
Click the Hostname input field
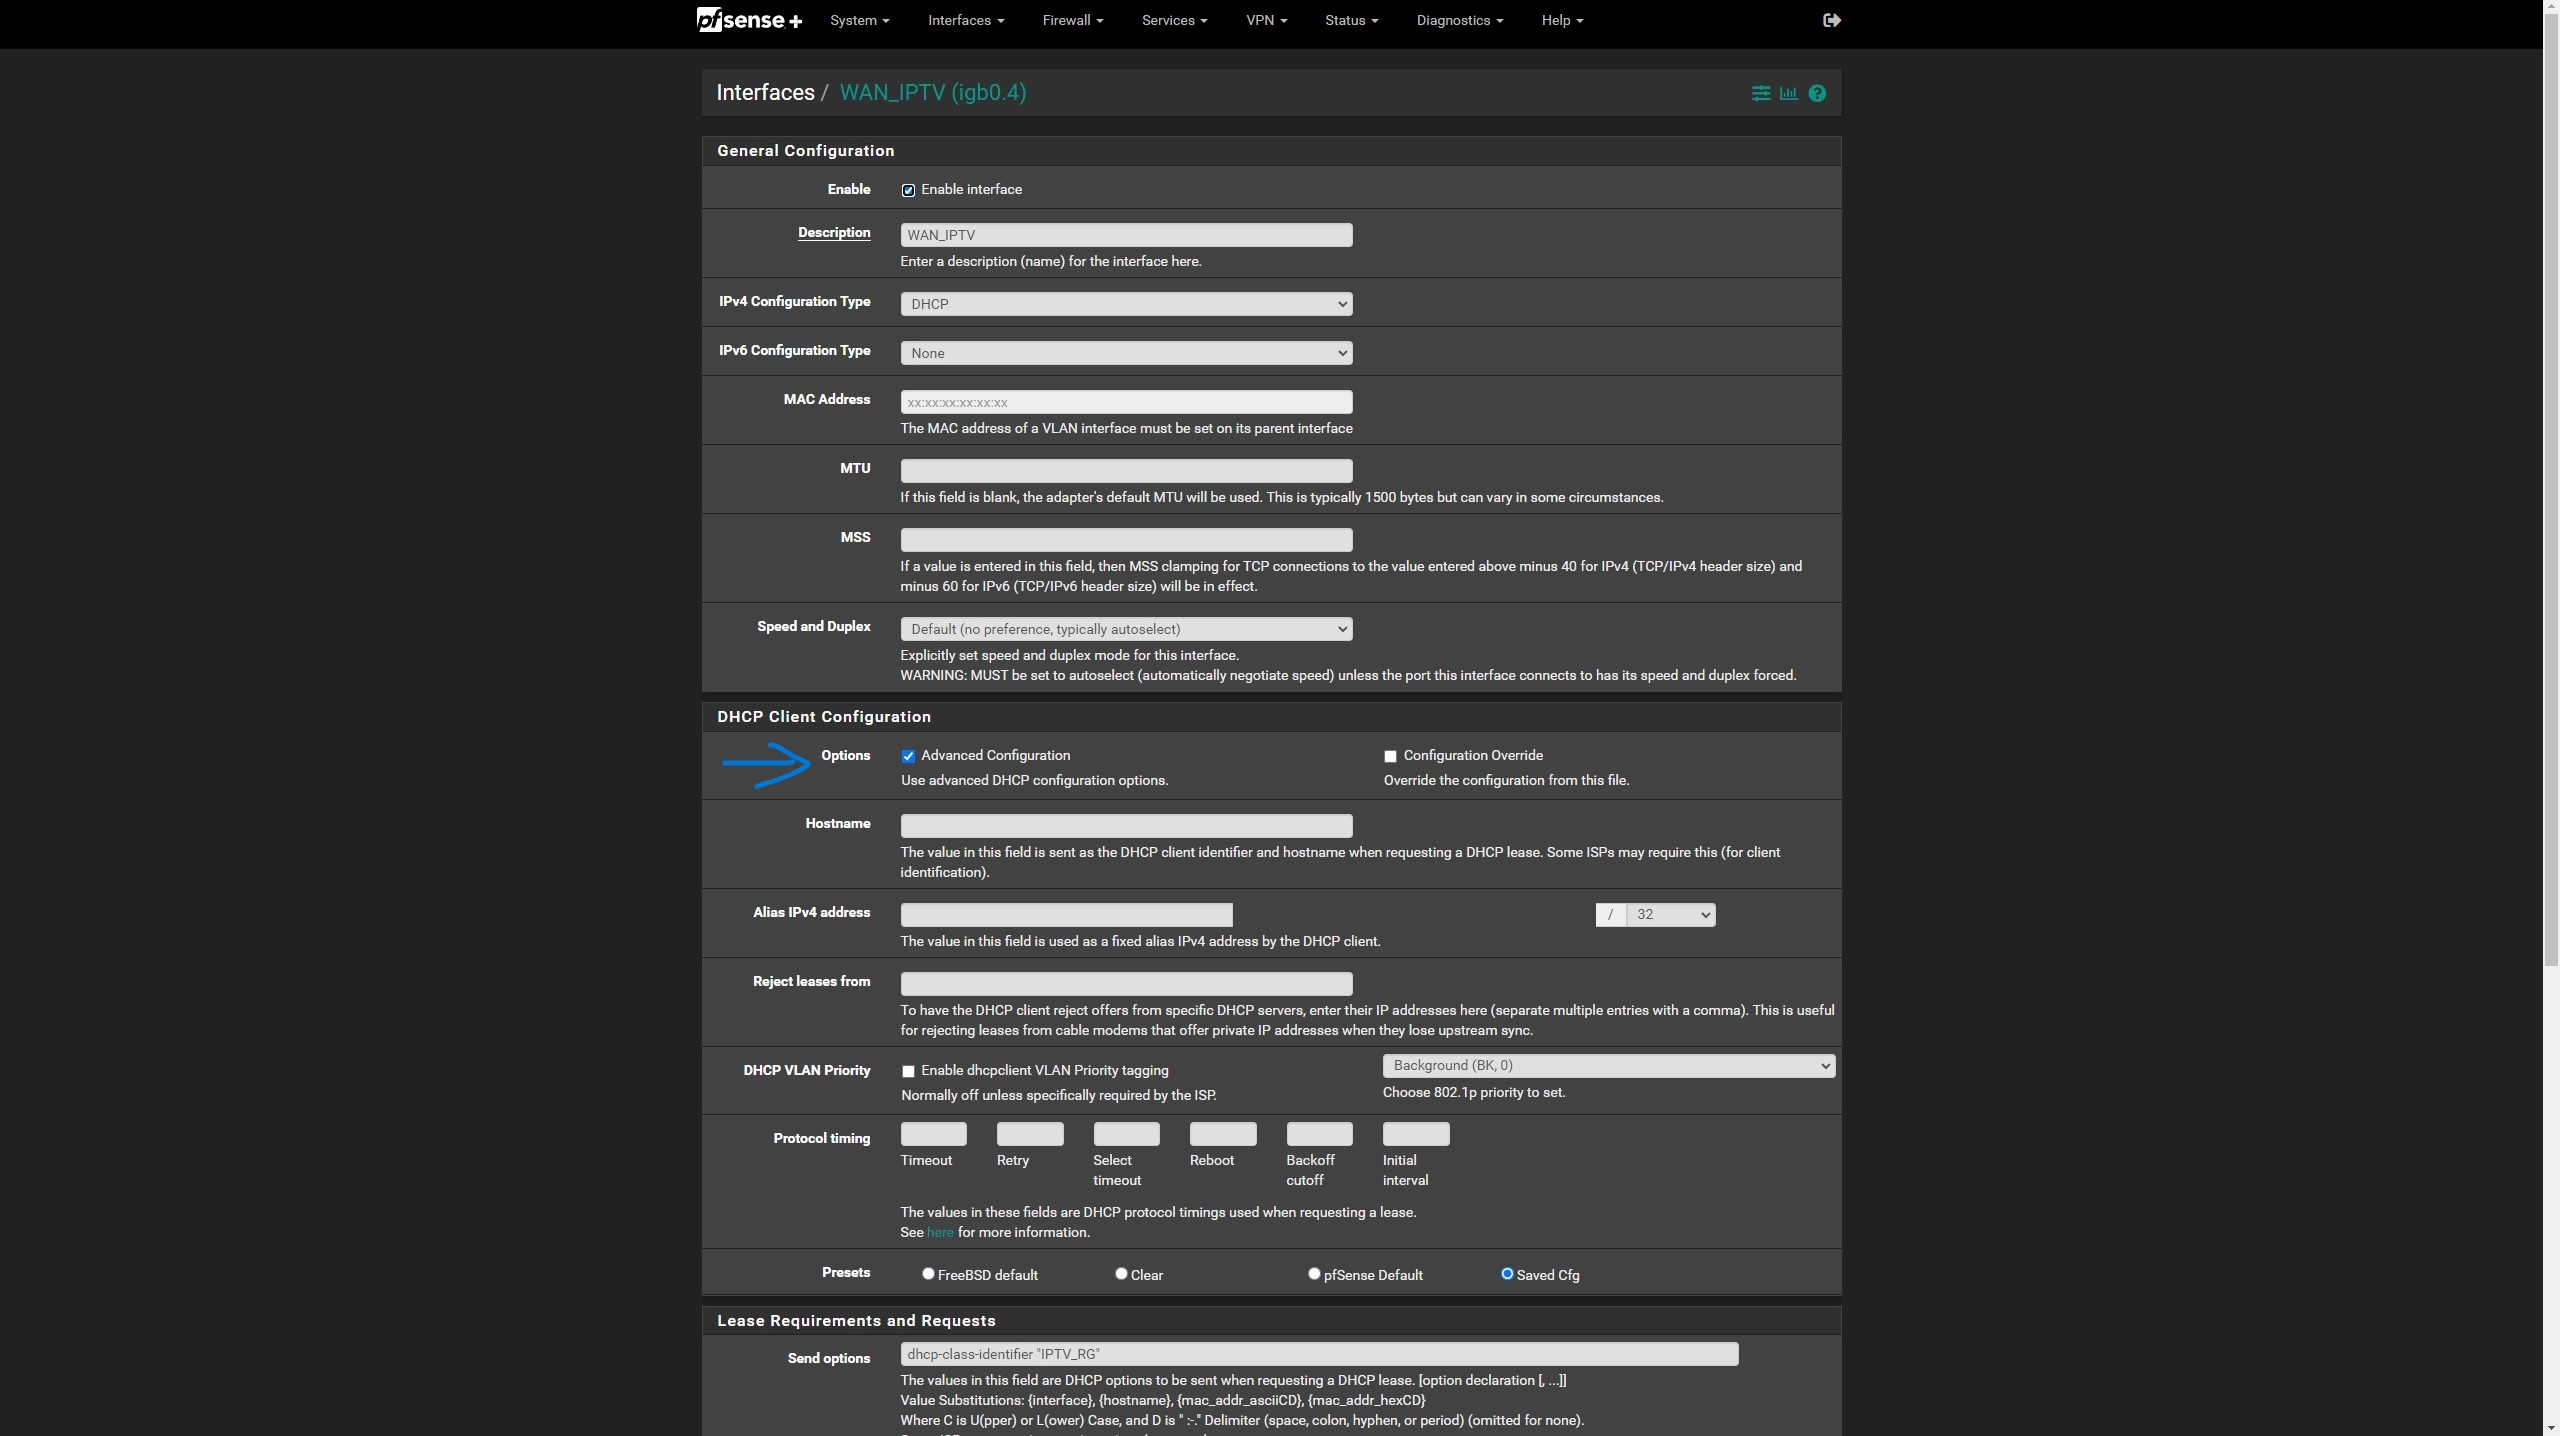click(x=1126, y=826)
